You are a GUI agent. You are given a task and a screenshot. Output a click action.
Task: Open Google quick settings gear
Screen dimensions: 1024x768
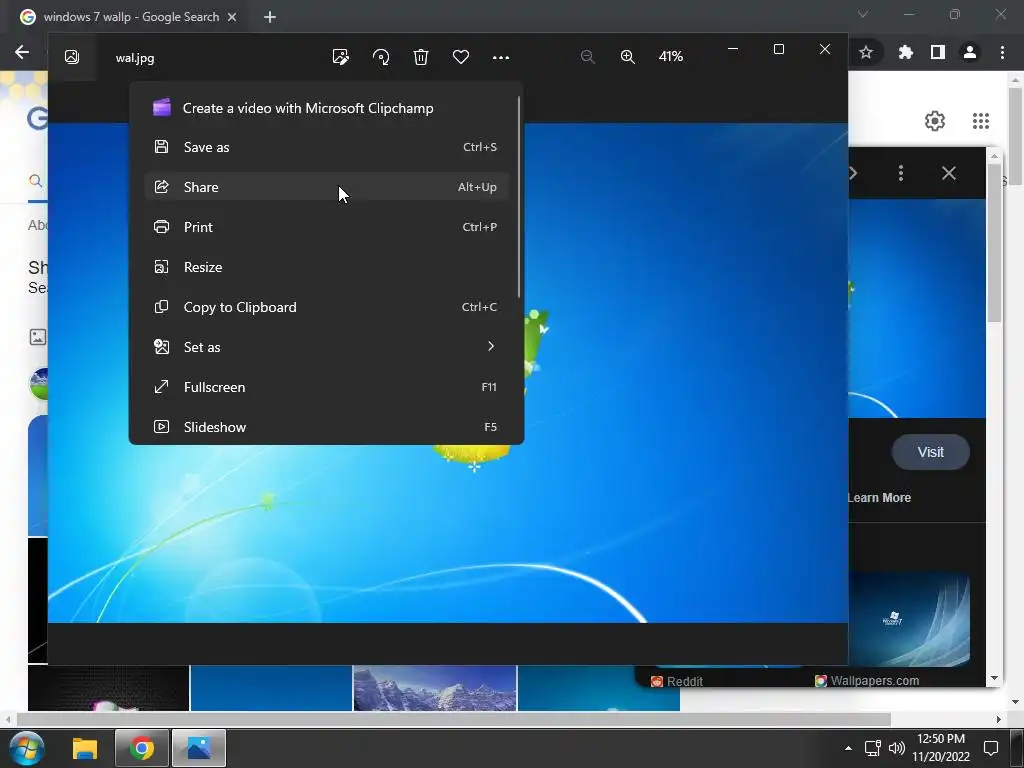[x=935, y=121]
